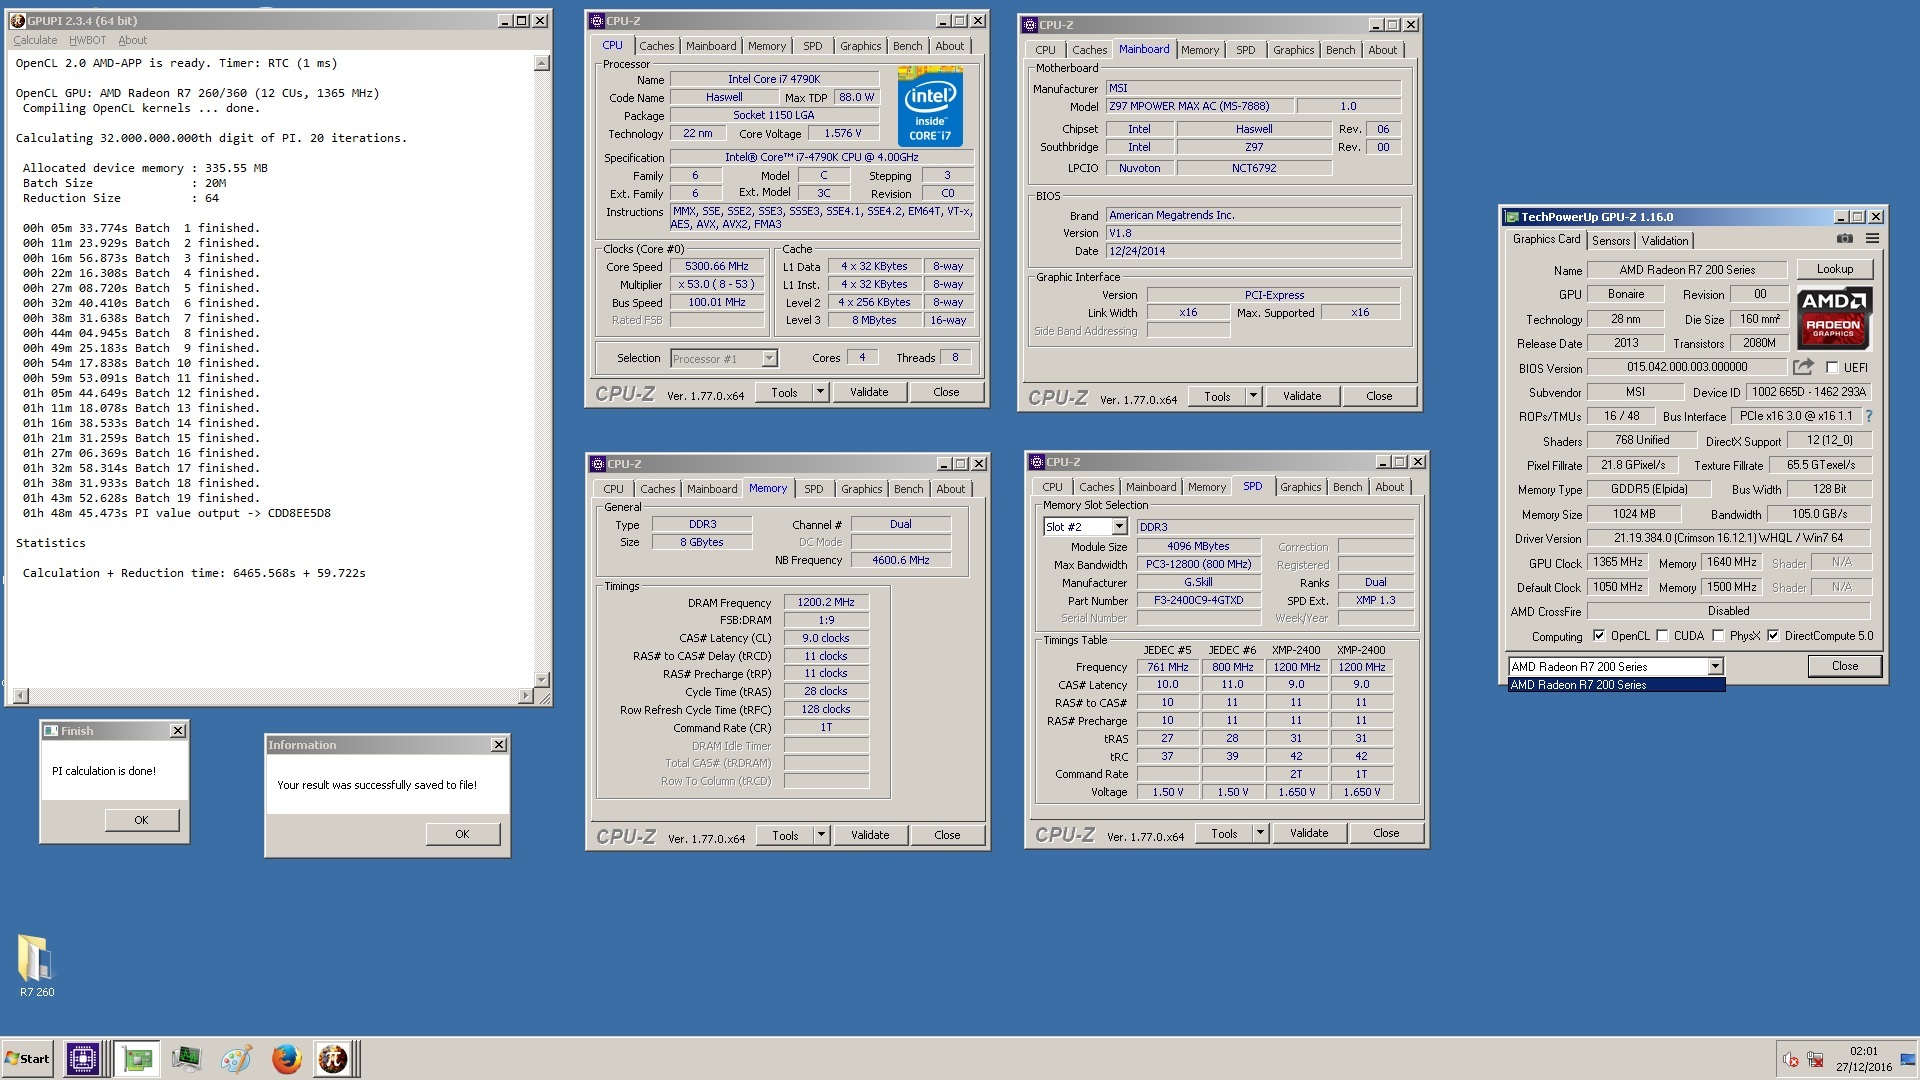Open the HWBOT menu in GPUPI
The width and height of the screenshot is (1920, 1080).
point(87,40)
